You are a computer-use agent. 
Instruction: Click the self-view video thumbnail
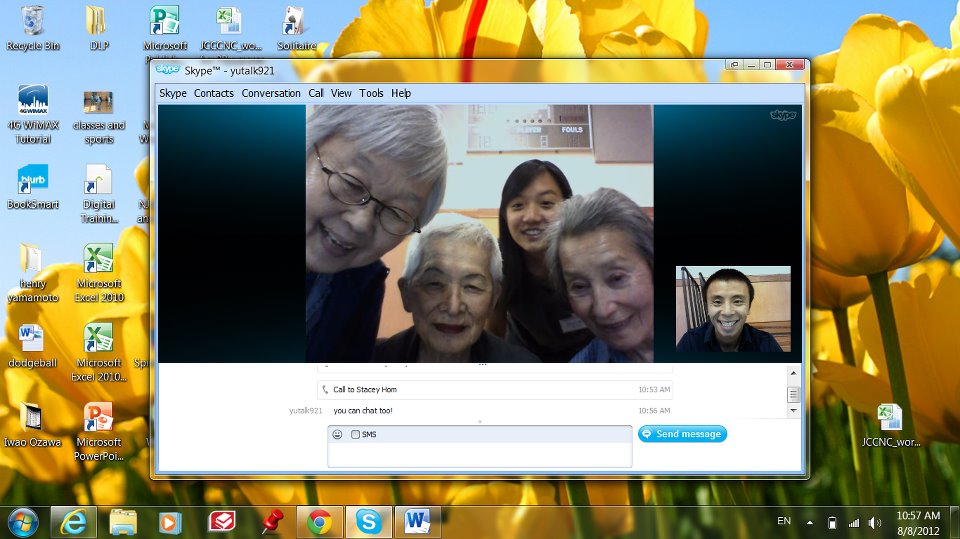[733, 308]
